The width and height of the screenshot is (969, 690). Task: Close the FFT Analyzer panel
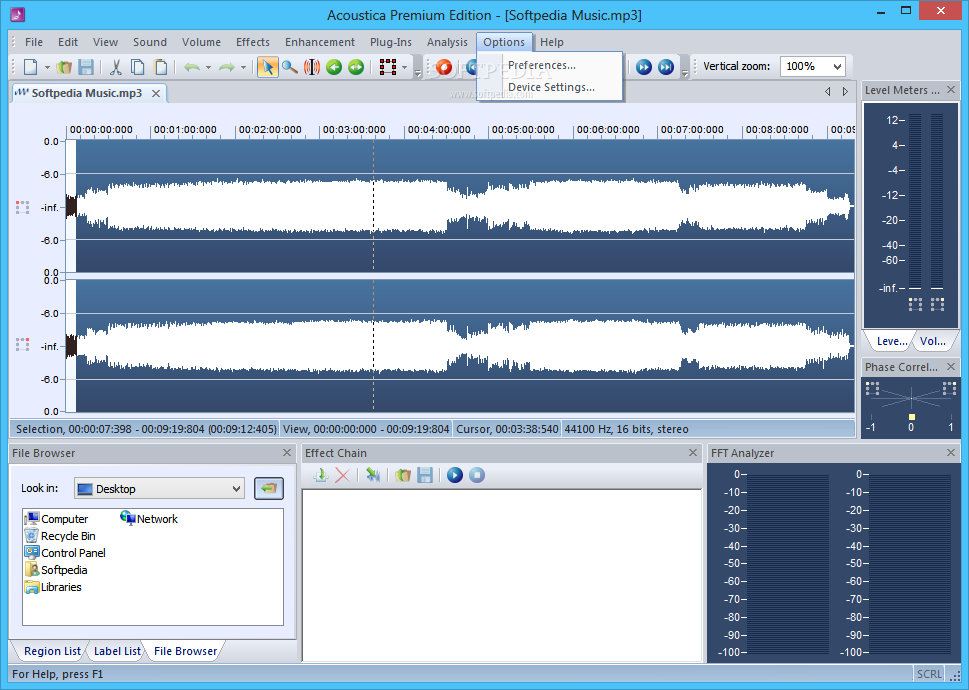tap(951, 453)
